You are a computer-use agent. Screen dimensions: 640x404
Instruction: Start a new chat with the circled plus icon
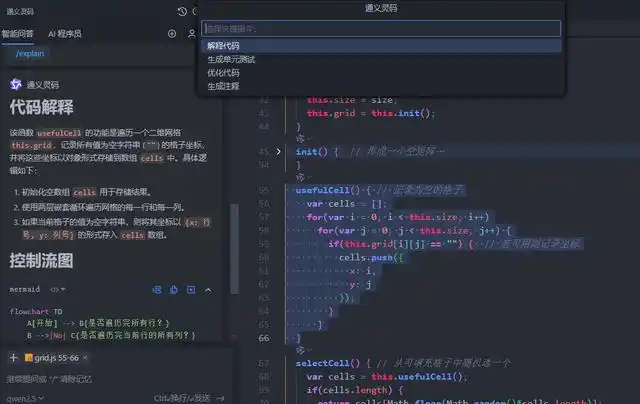coord(172,34)
